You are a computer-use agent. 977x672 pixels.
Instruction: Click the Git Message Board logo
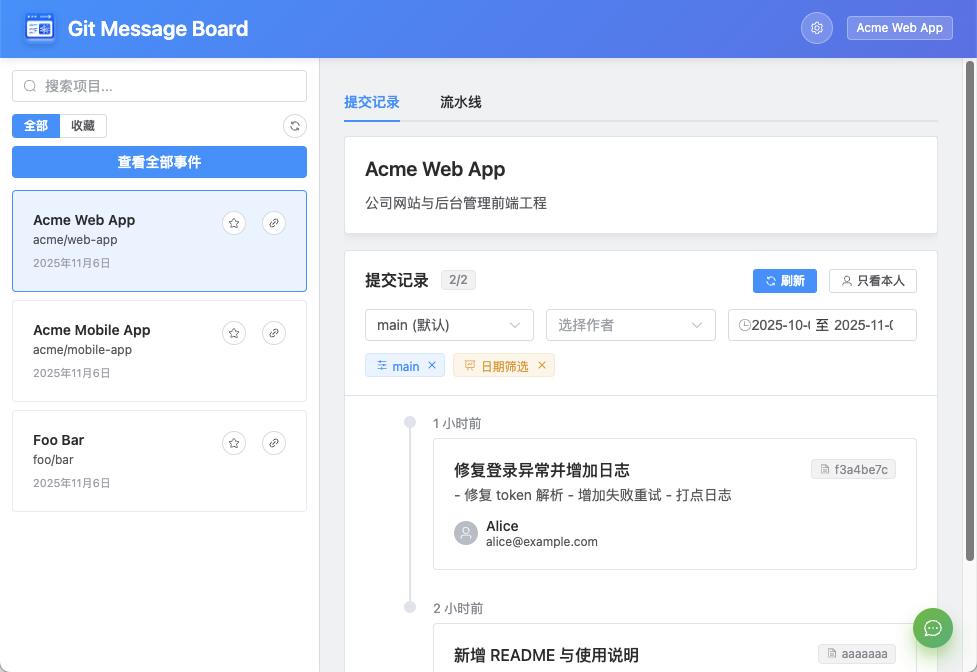40,28
